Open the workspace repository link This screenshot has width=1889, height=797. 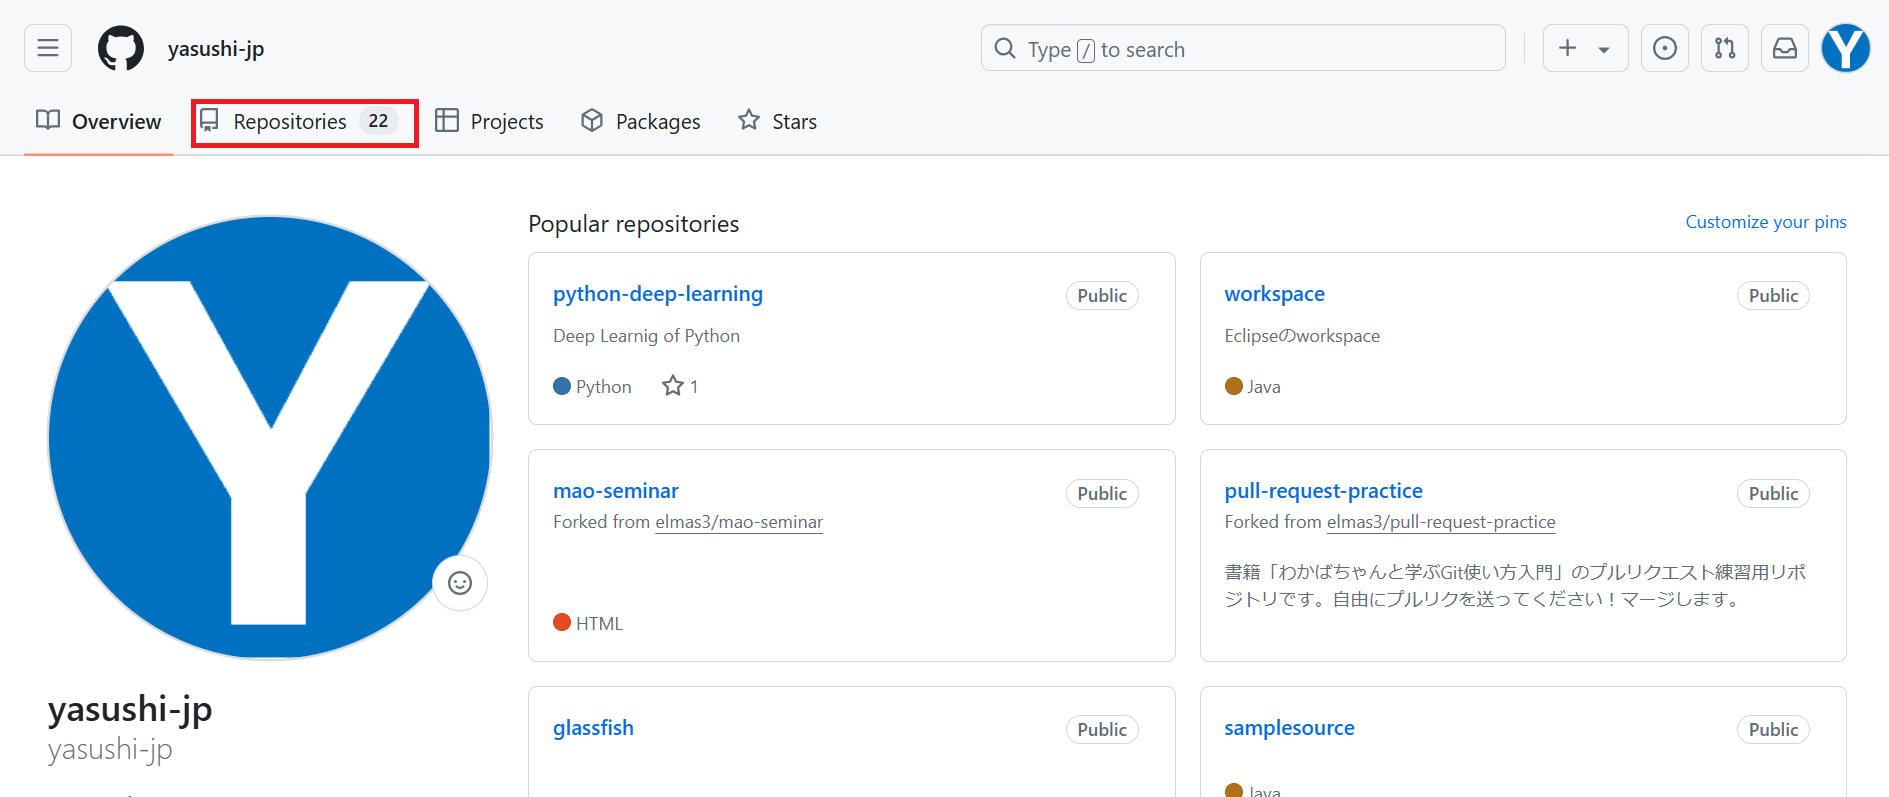[1274, 294]
